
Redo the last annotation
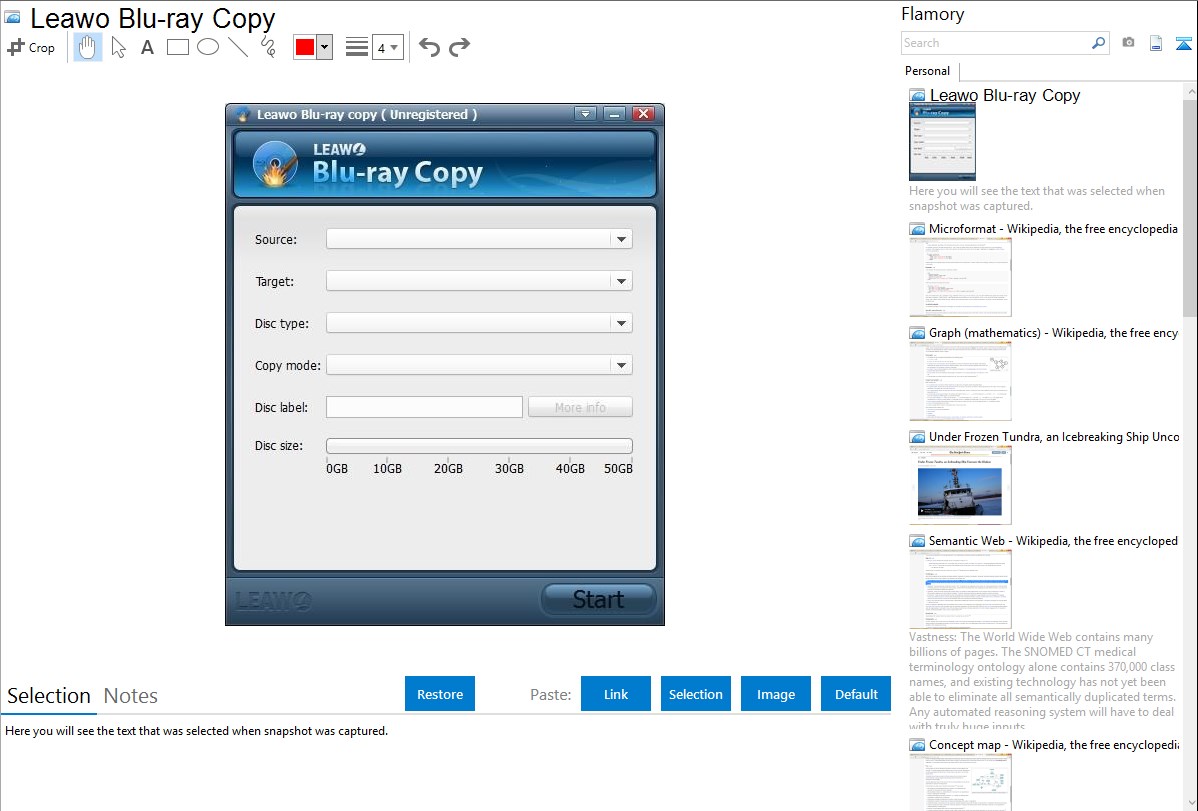coord(459,47)
